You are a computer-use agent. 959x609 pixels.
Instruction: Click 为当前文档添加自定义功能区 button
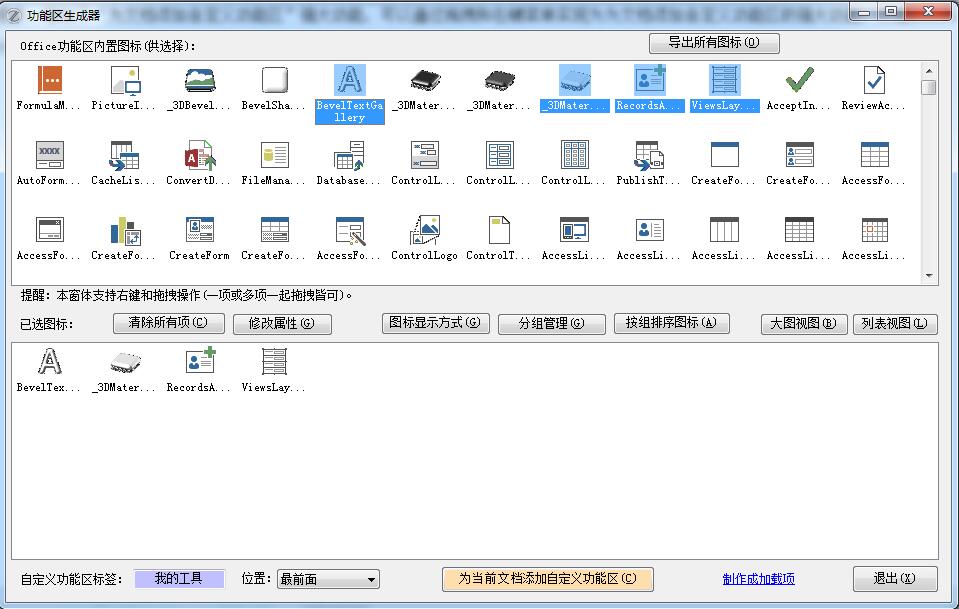click(547, 579)
